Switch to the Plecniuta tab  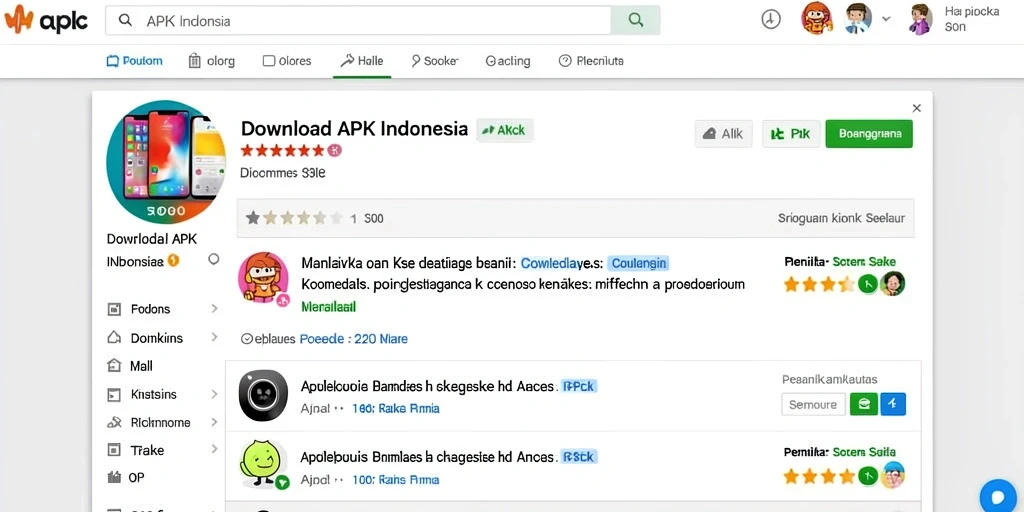coord(591,61)
